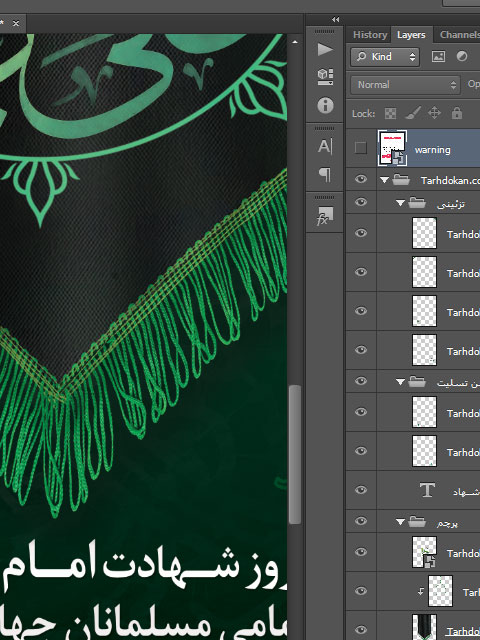Viewport: 480px width, 640px height.
Task: Select the شهاد text layer name
Action: tap(465, 492)
